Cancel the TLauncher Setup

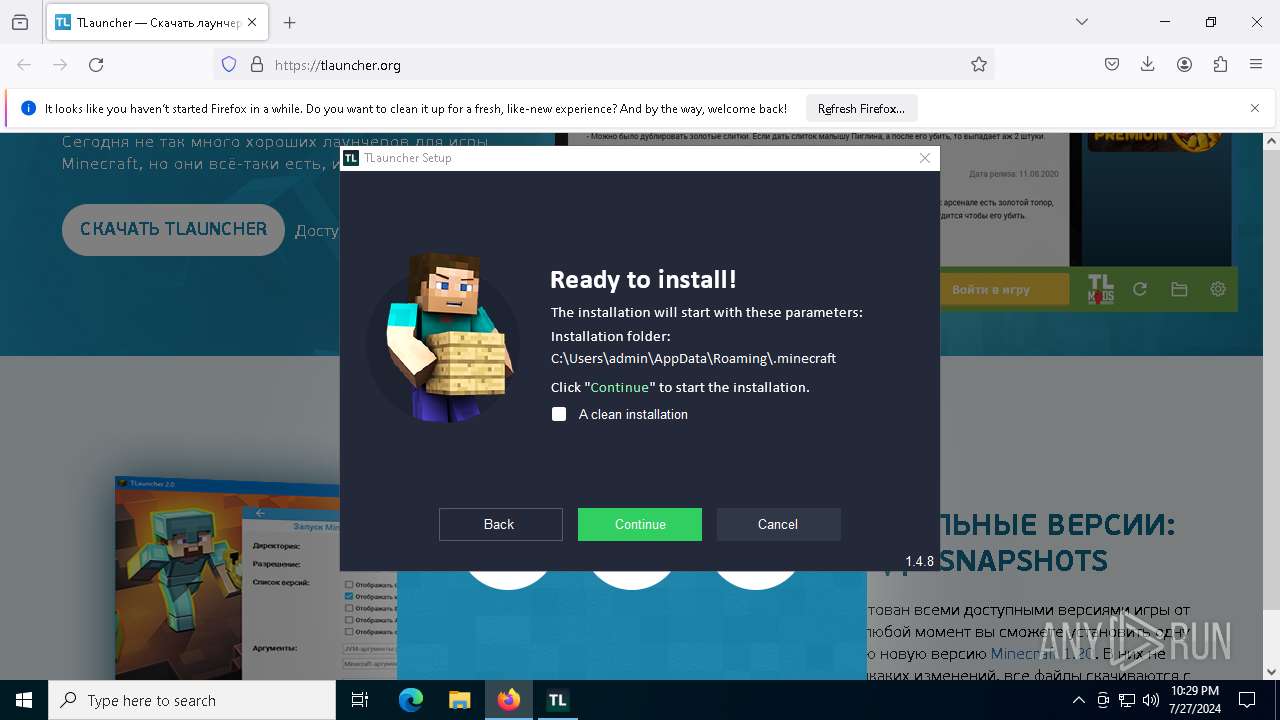[x=778, y=524]
